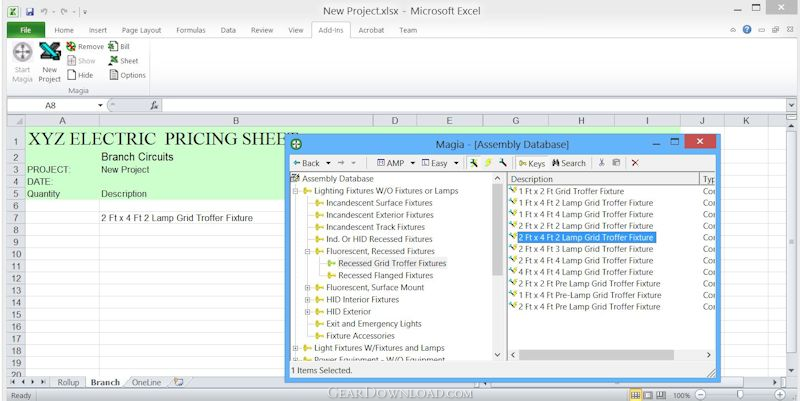Select 2 Ft x 4 Ft 3 Lamp Grid Troffer Fixture
Screen dimensions: 800x401
585,249
